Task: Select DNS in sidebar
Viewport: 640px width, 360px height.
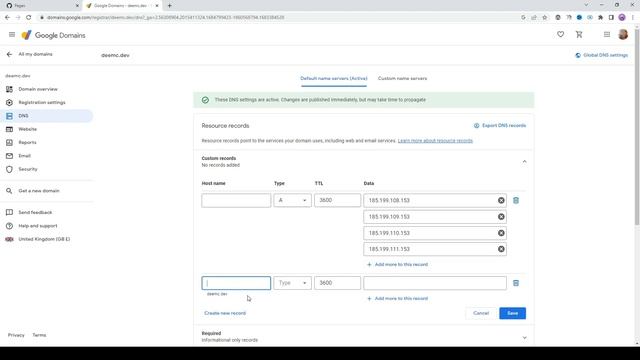Action: tap(47, 116)
